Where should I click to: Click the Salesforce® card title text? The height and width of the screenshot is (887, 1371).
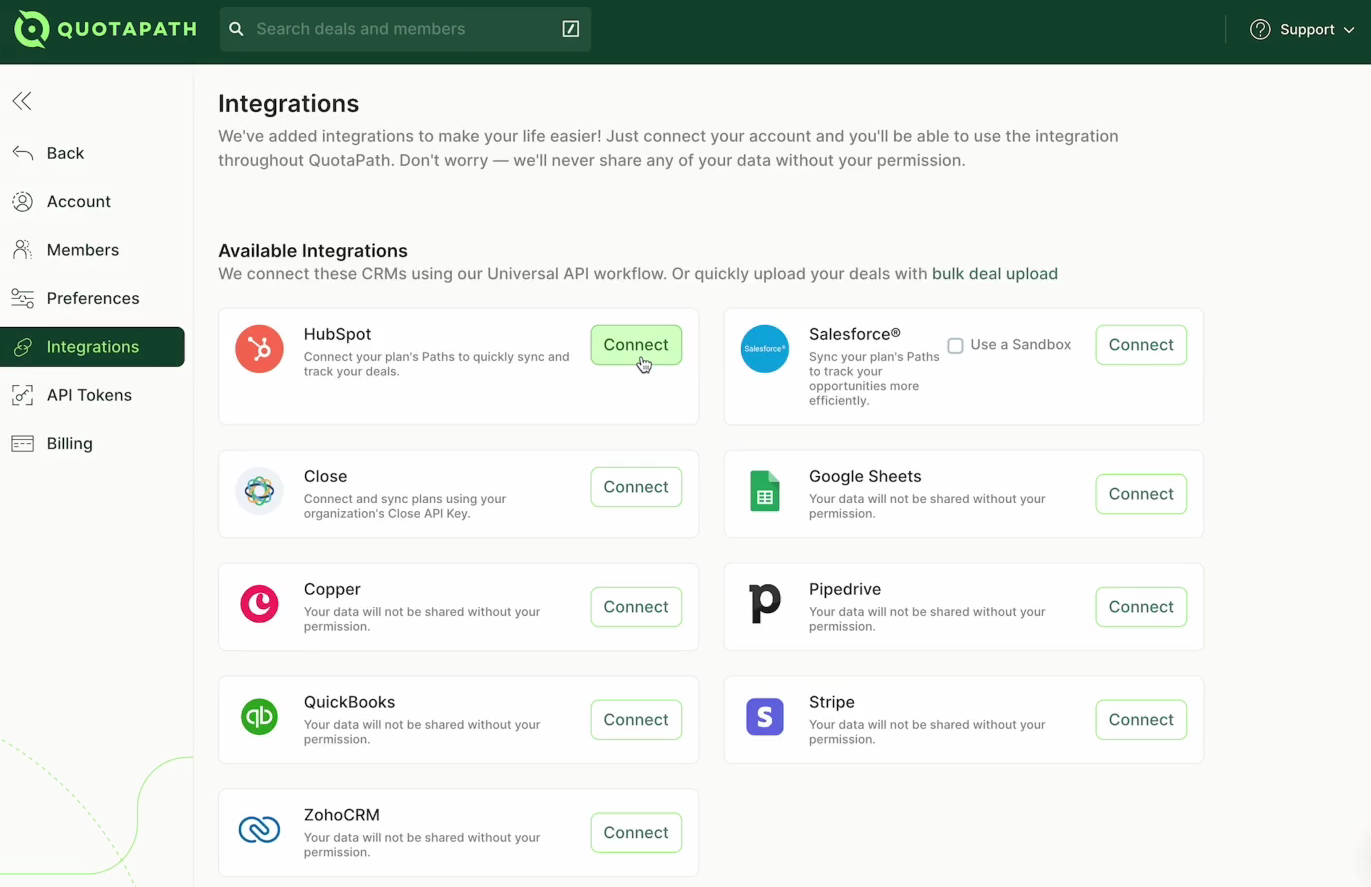tap(855, 335)
